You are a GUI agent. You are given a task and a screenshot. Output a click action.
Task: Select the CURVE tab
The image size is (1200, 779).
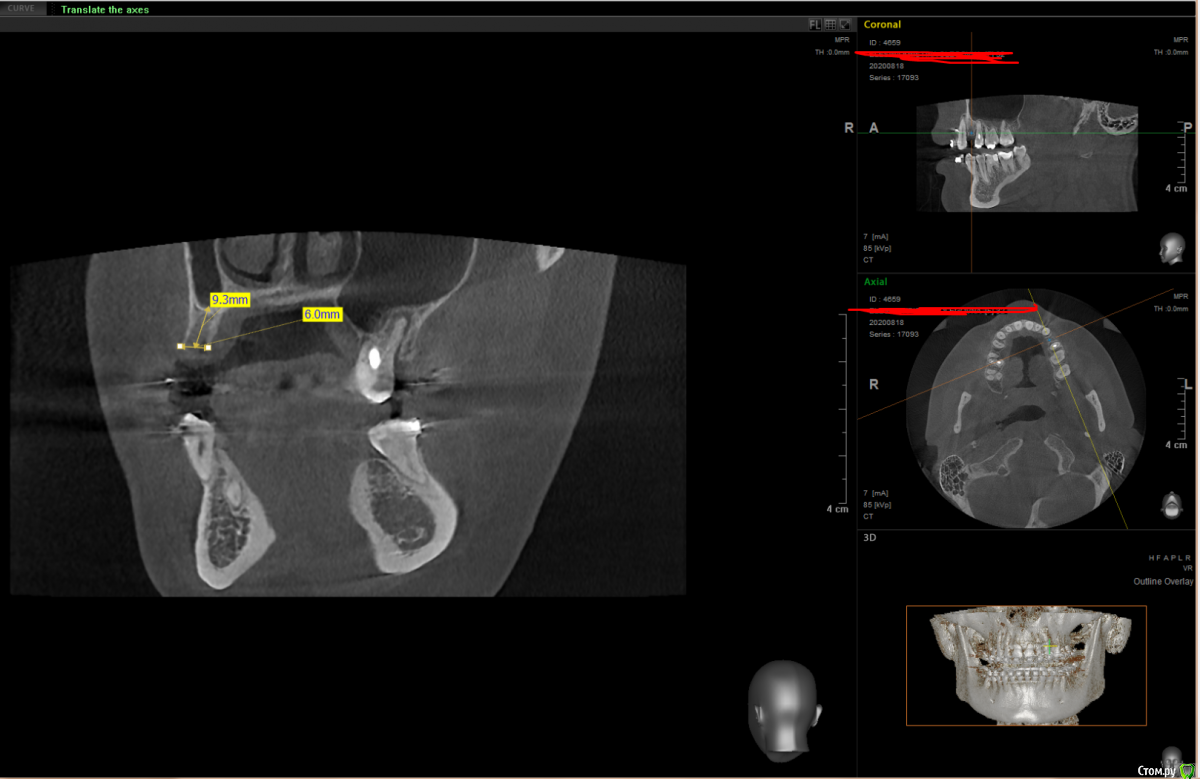tap(21, 9)
